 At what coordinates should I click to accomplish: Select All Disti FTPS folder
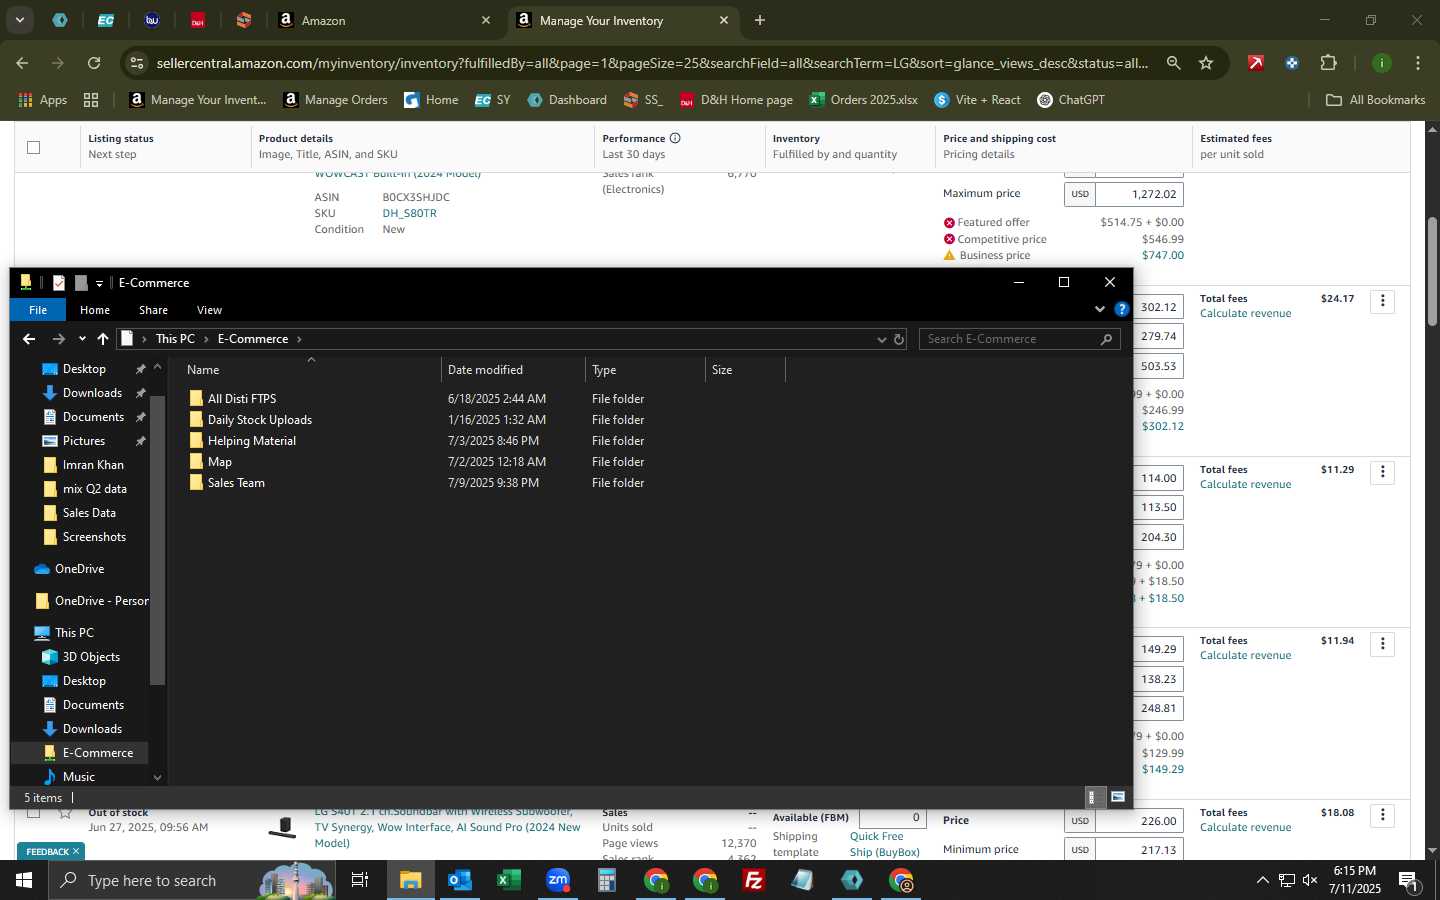[242, 398]
